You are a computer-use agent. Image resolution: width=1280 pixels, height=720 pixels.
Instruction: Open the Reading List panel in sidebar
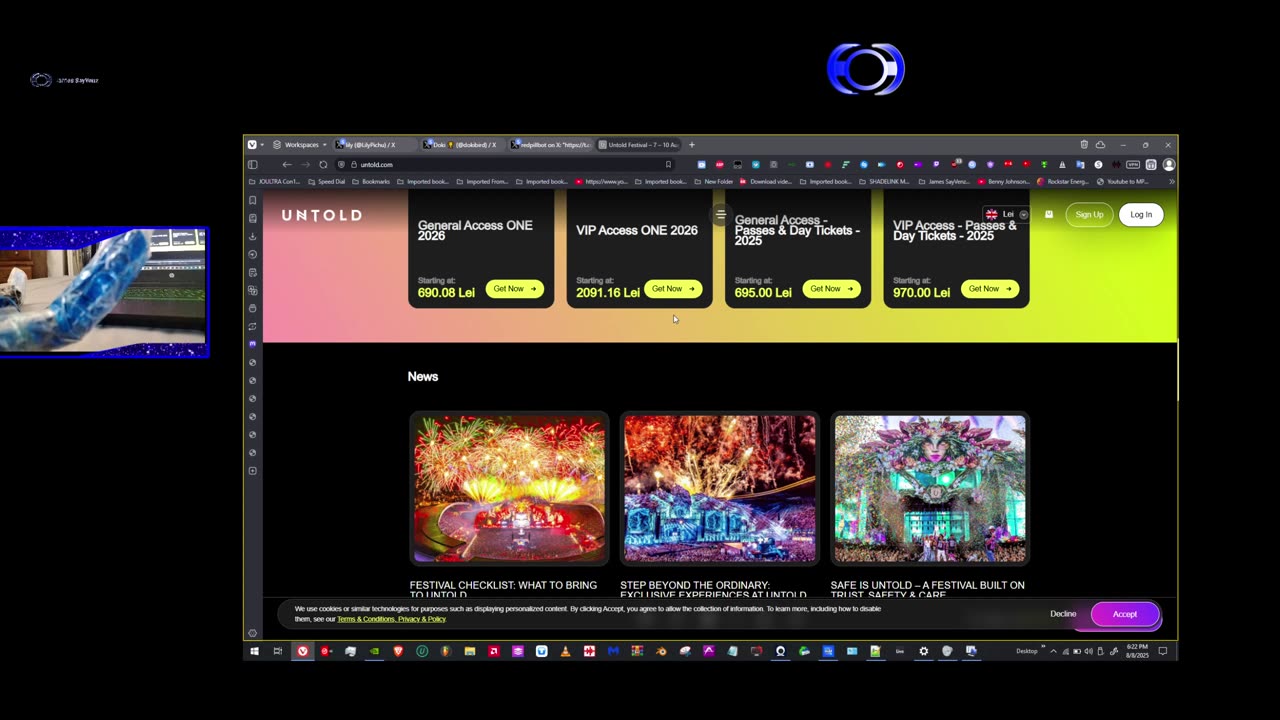(253, 218)
